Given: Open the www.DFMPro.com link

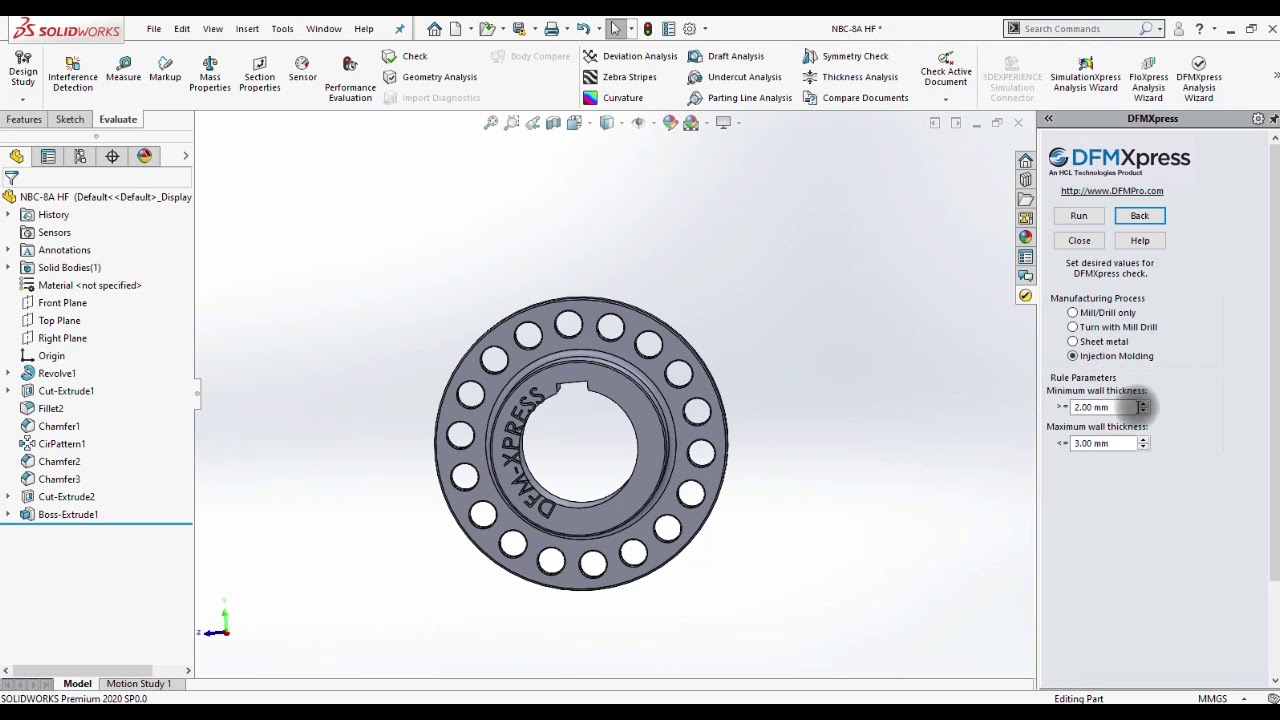Looking at the screenshot, I should (1112, 191).
